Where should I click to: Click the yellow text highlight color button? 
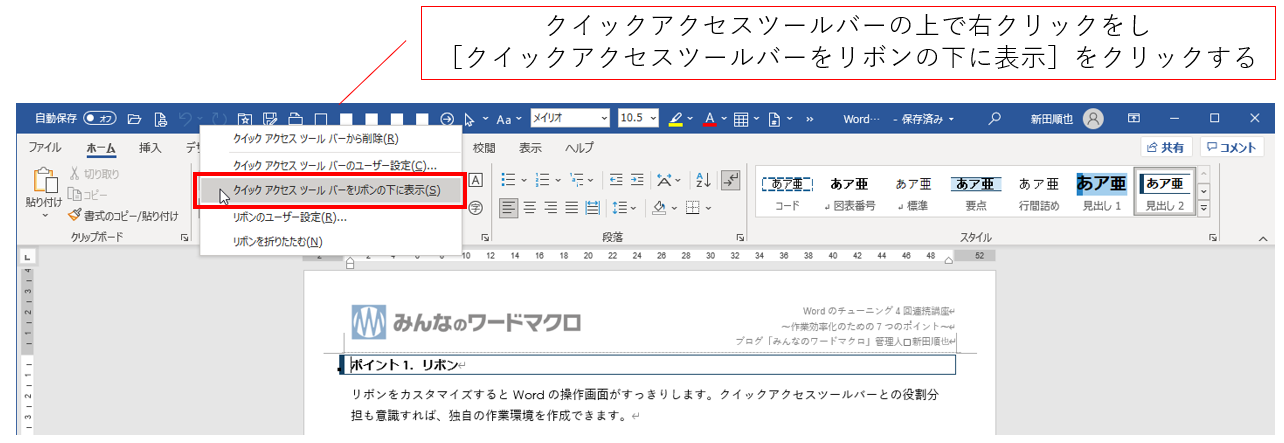tap(675, 119)
